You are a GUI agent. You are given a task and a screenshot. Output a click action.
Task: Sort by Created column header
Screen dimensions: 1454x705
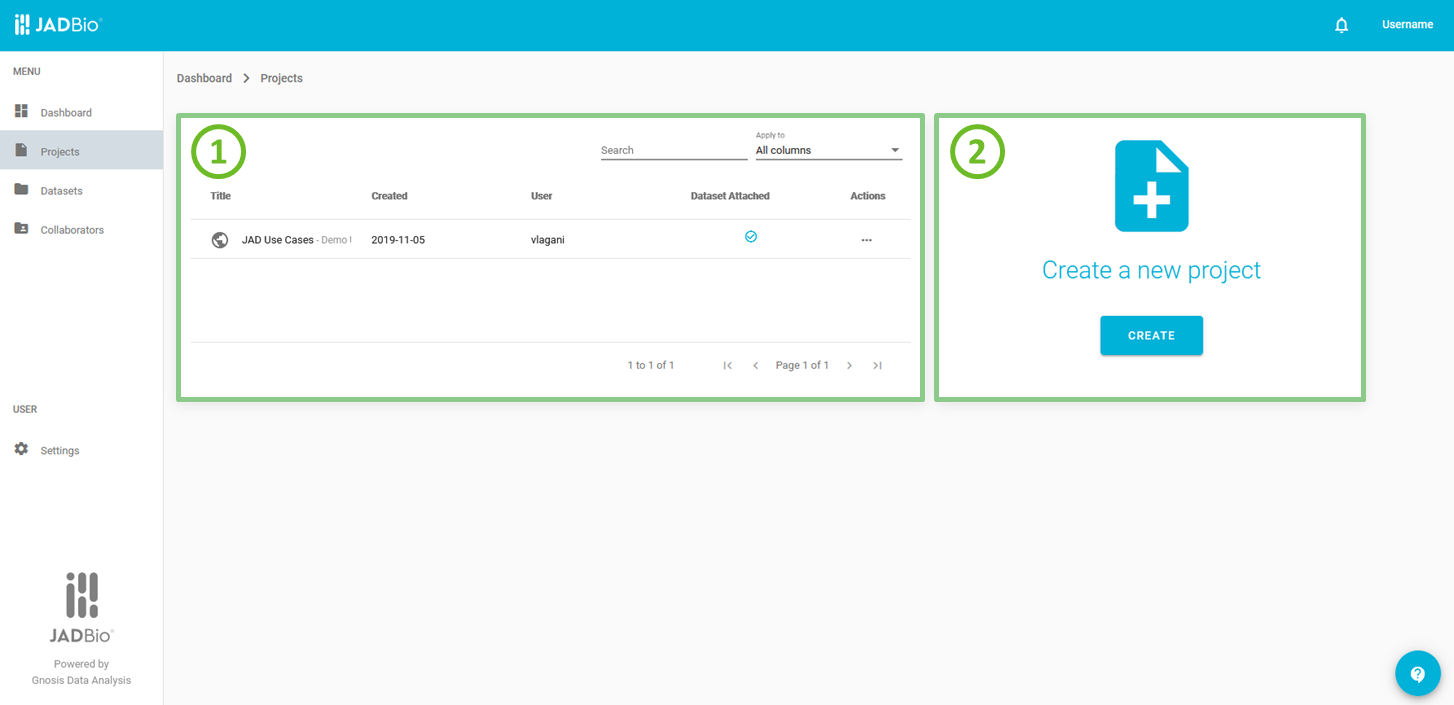(389, 196)
